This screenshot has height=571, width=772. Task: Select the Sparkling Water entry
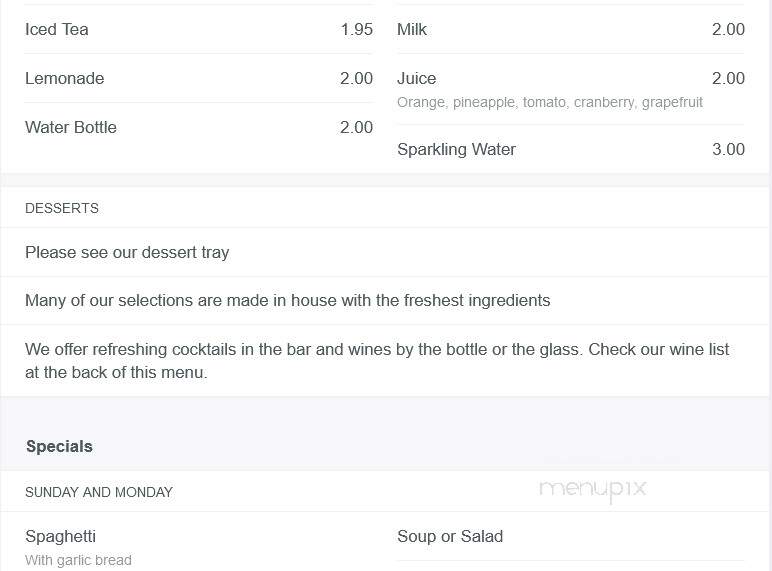click(456, 149)
